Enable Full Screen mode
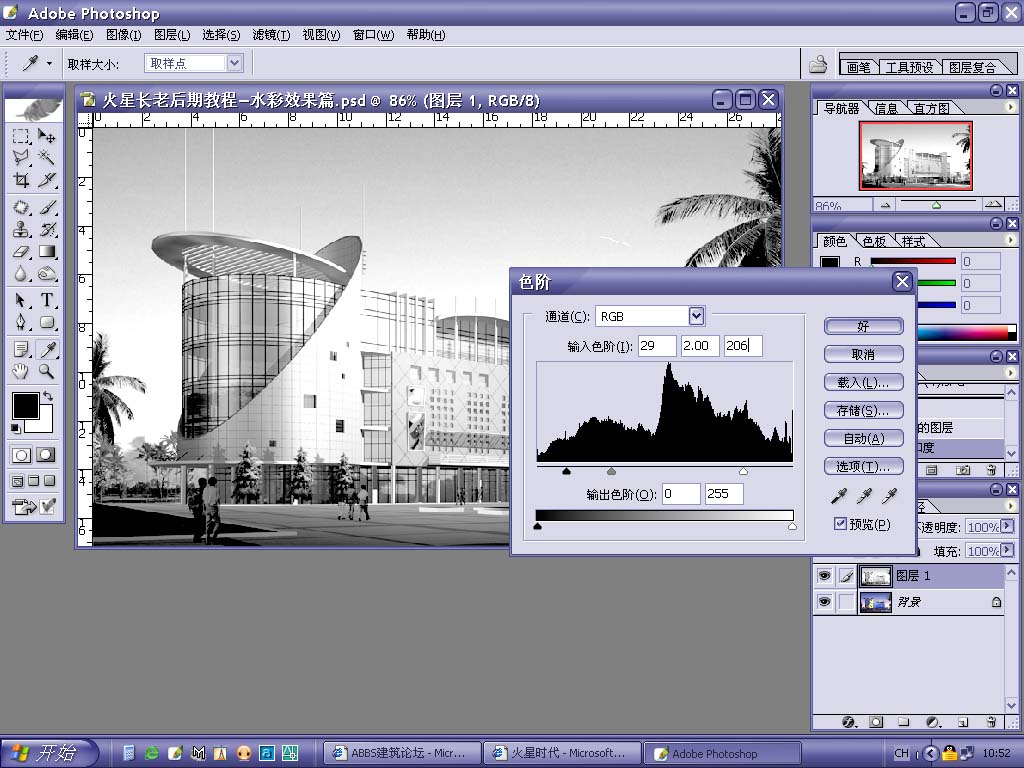Screen dimensions: 1024x768 coord(49,481)
